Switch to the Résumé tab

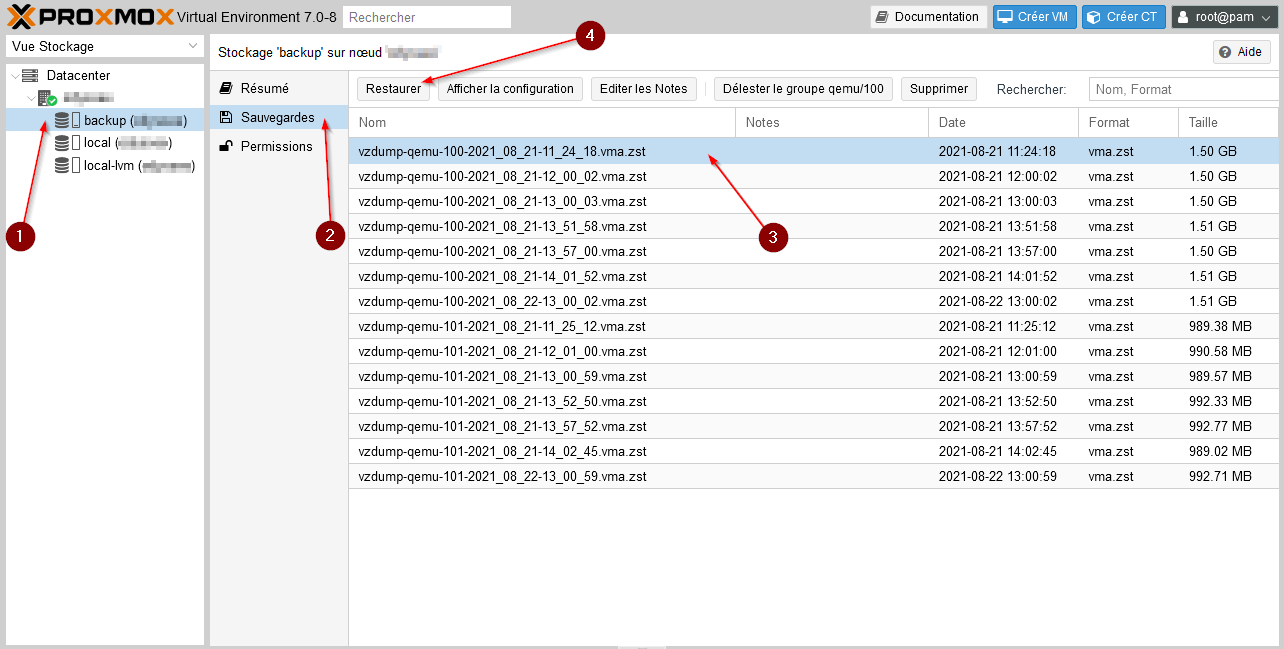pos(264,89)
